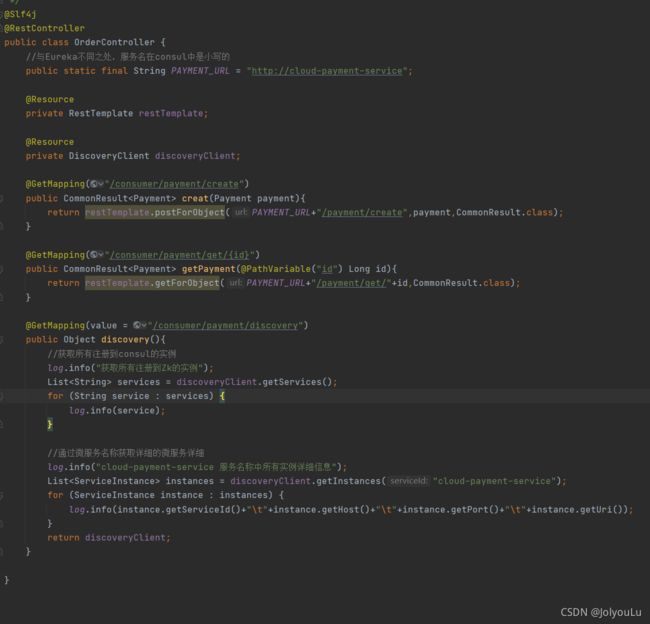This screenshot has height=624, width=650.
Task: Click the List<ServiceInstance> type declaration
Action: click(x=104, y=481)
